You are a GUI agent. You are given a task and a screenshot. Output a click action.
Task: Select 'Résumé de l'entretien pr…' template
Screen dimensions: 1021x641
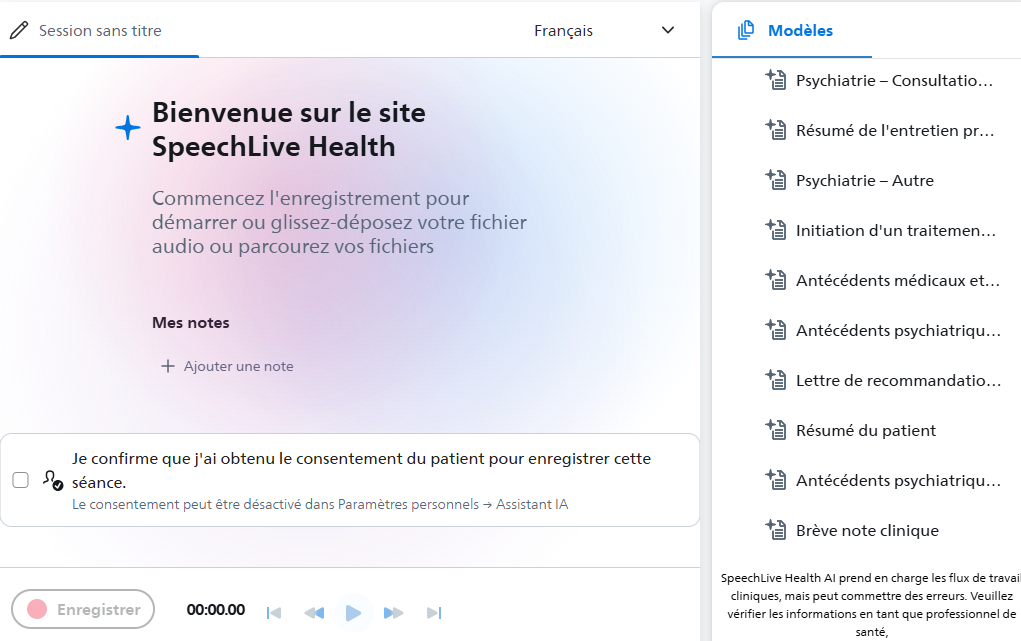(895, 130)
